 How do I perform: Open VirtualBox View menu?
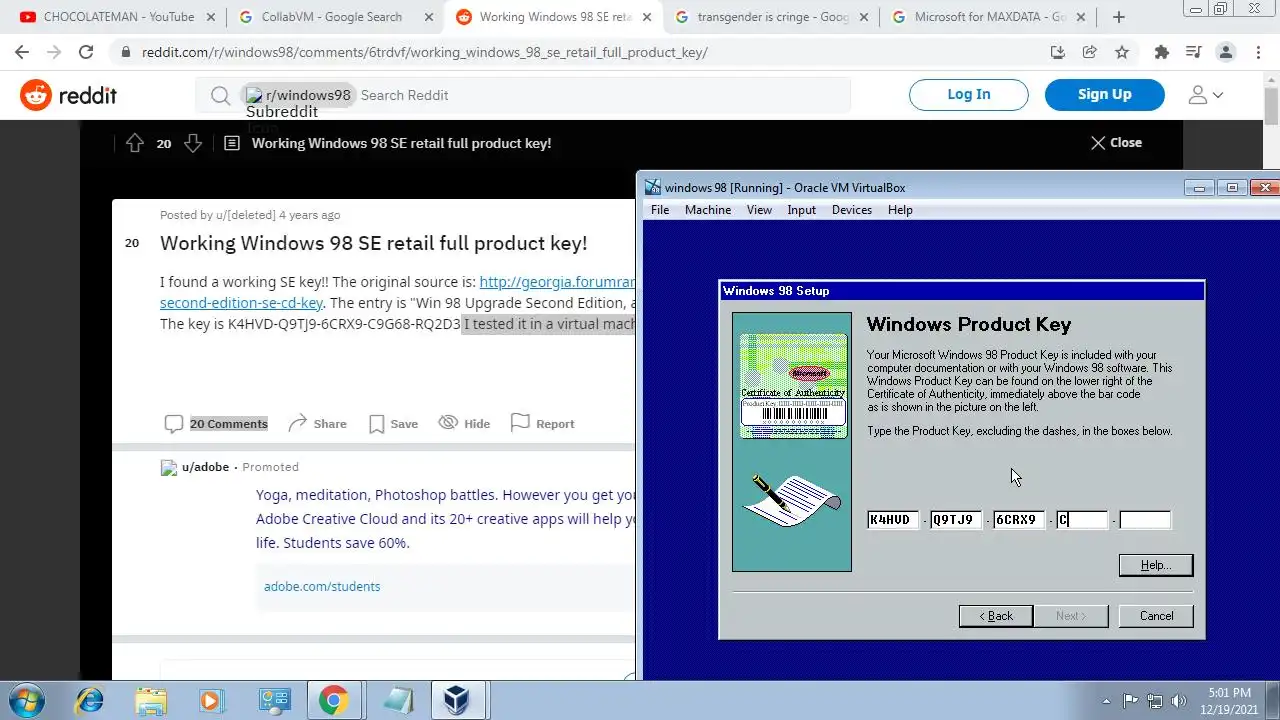click(x=759, y=210)
